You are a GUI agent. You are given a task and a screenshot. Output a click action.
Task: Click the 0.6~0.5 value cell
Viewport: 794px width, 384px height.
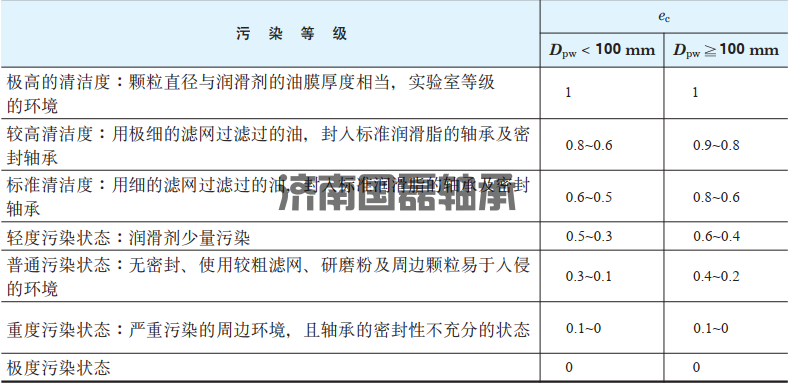pos(589,197)
